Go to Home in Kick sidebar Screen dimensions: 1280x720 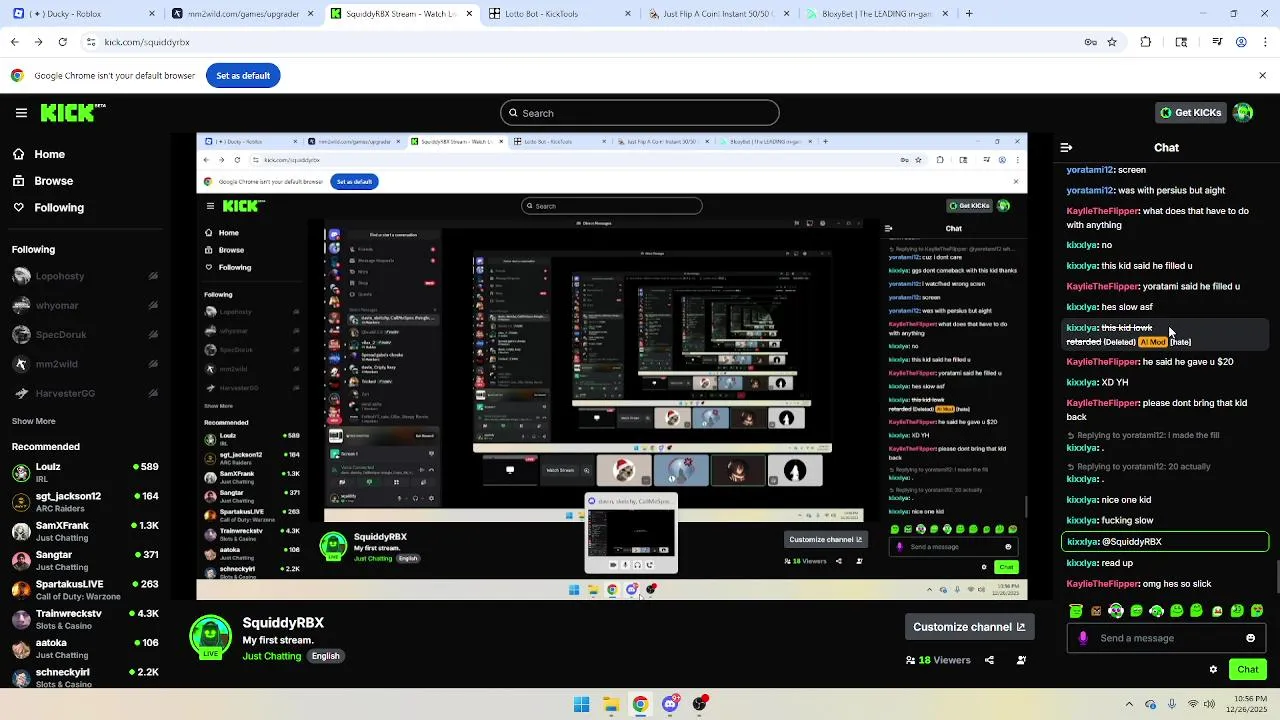38,154
